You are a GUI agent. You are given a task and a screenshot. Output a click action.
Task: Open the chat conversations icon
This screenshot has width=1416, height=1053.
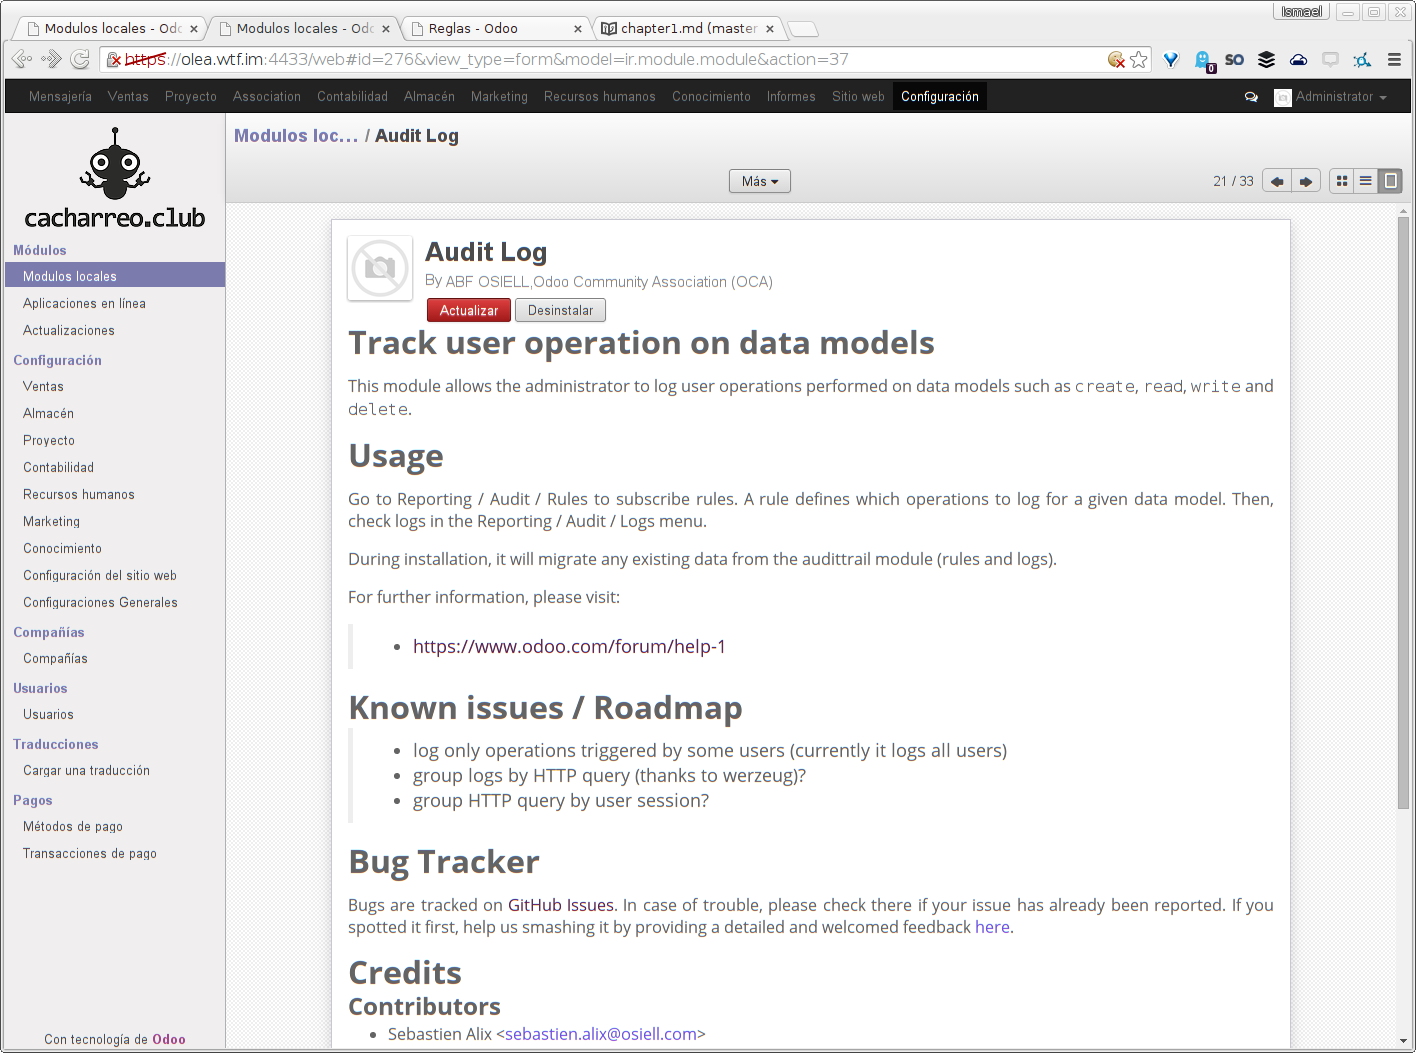coord(1251,97)
